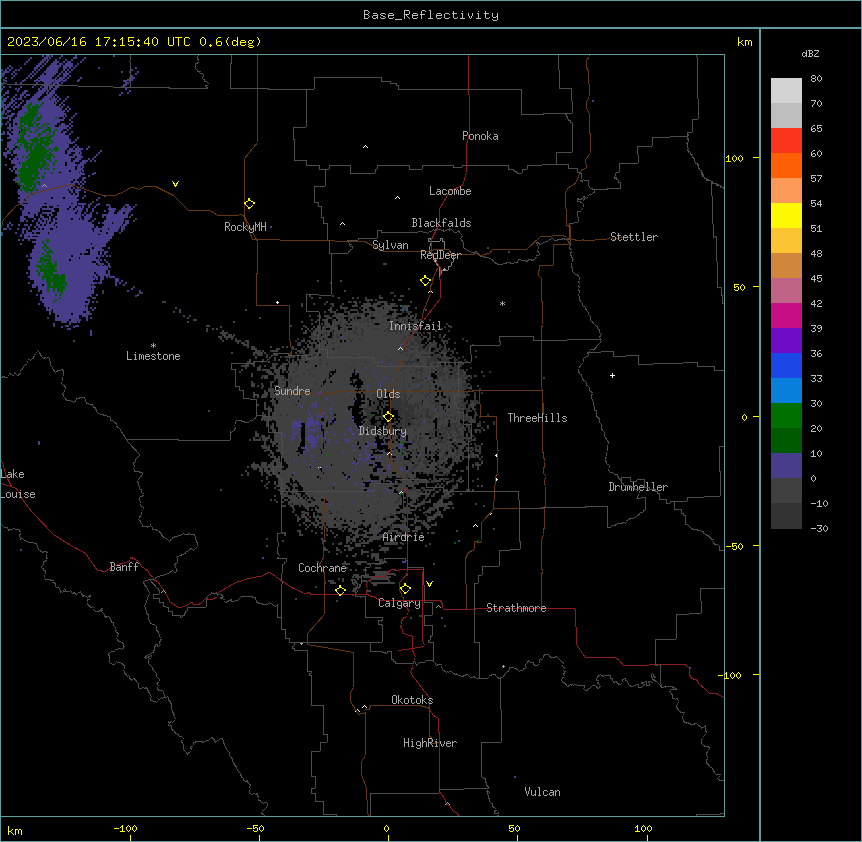The height and width of the screenshot is (842, 862).
Task: Click the Blackfalds label
Action: tap(441, 223)
